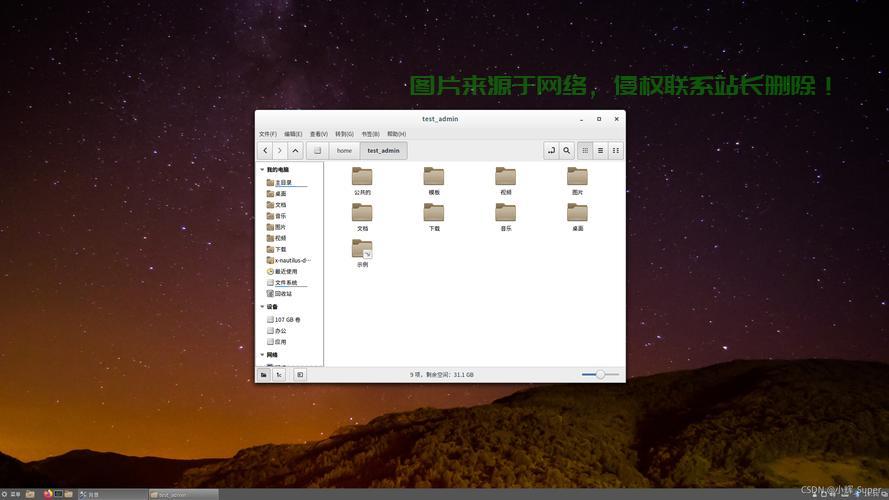Viewport: 889px width, 500px height.
Task: Open the 文件(F) menu
Action: 267,134
